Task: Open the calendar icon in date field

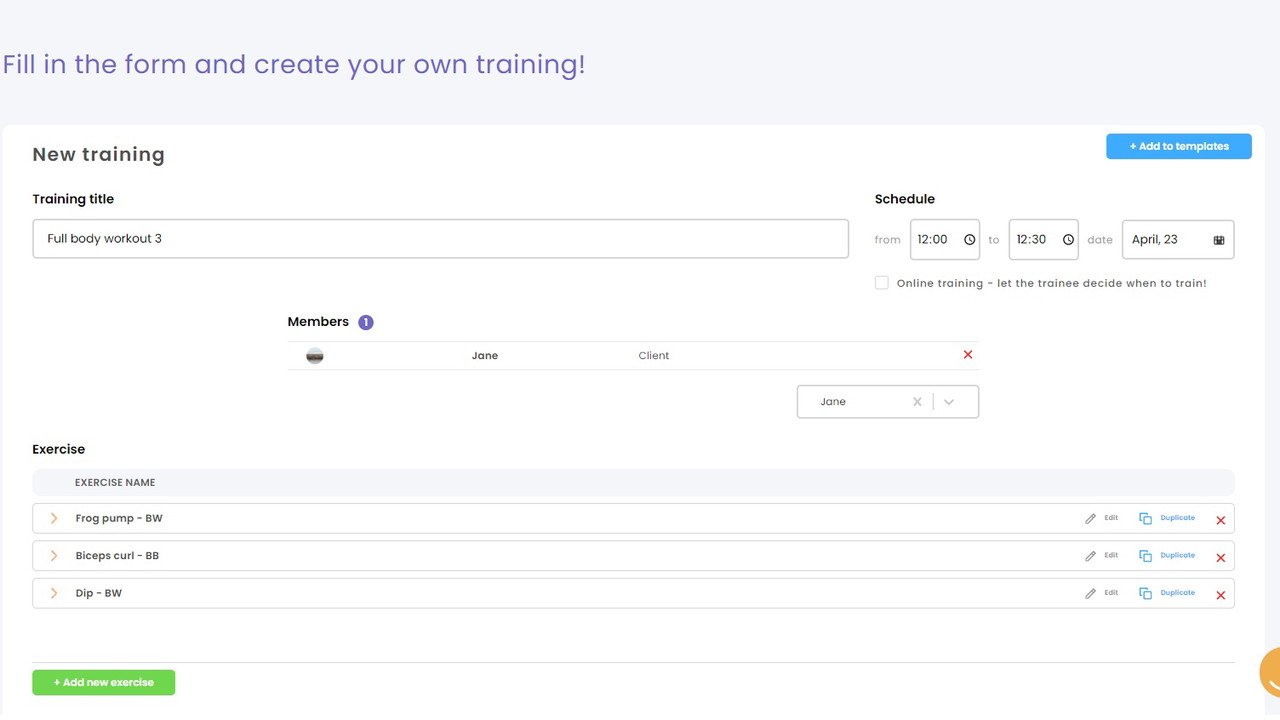Action: 1218,240
